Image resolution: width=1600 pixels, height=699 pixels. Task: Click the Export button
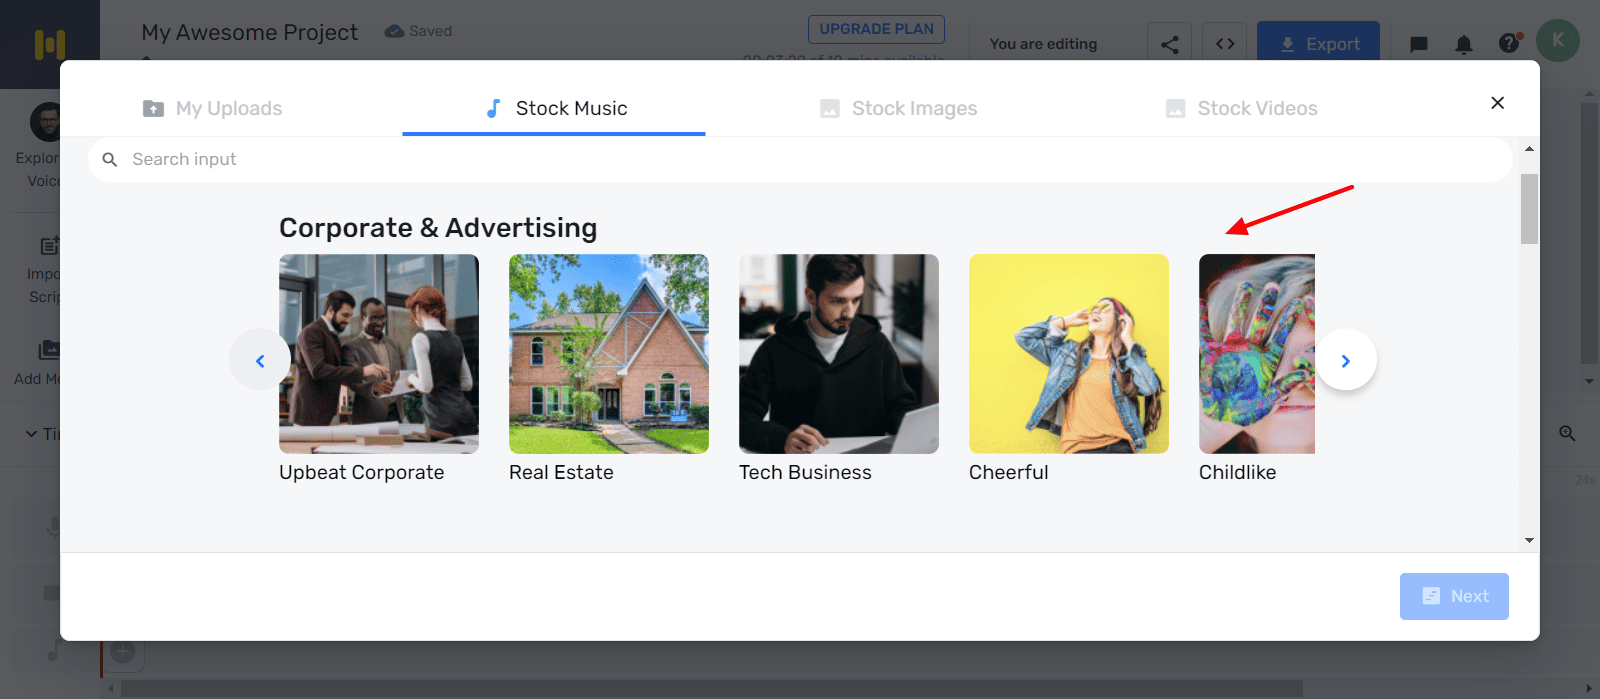[x=1318, y=44]
